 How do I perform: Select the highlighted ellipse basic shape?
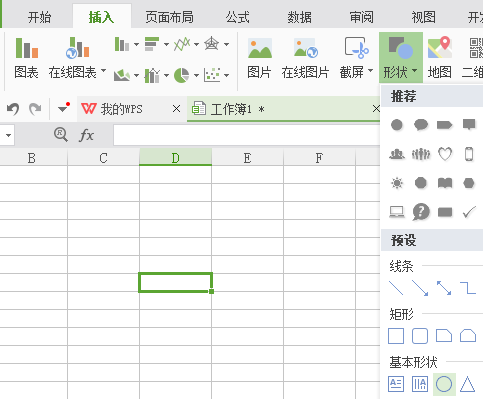coord(444,384)
